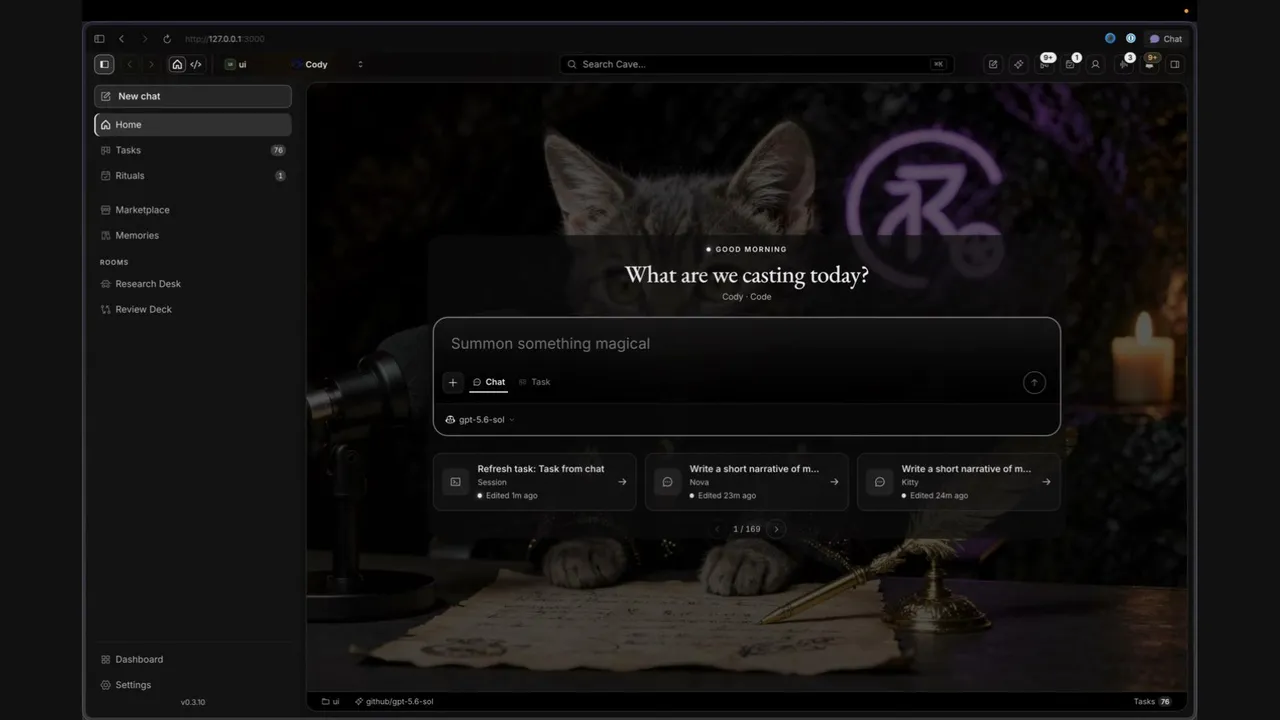Viewport: 1280px width, 720px height.
Task: Click the 'ui' folder in the status bar
Action: tap(330, 702)
